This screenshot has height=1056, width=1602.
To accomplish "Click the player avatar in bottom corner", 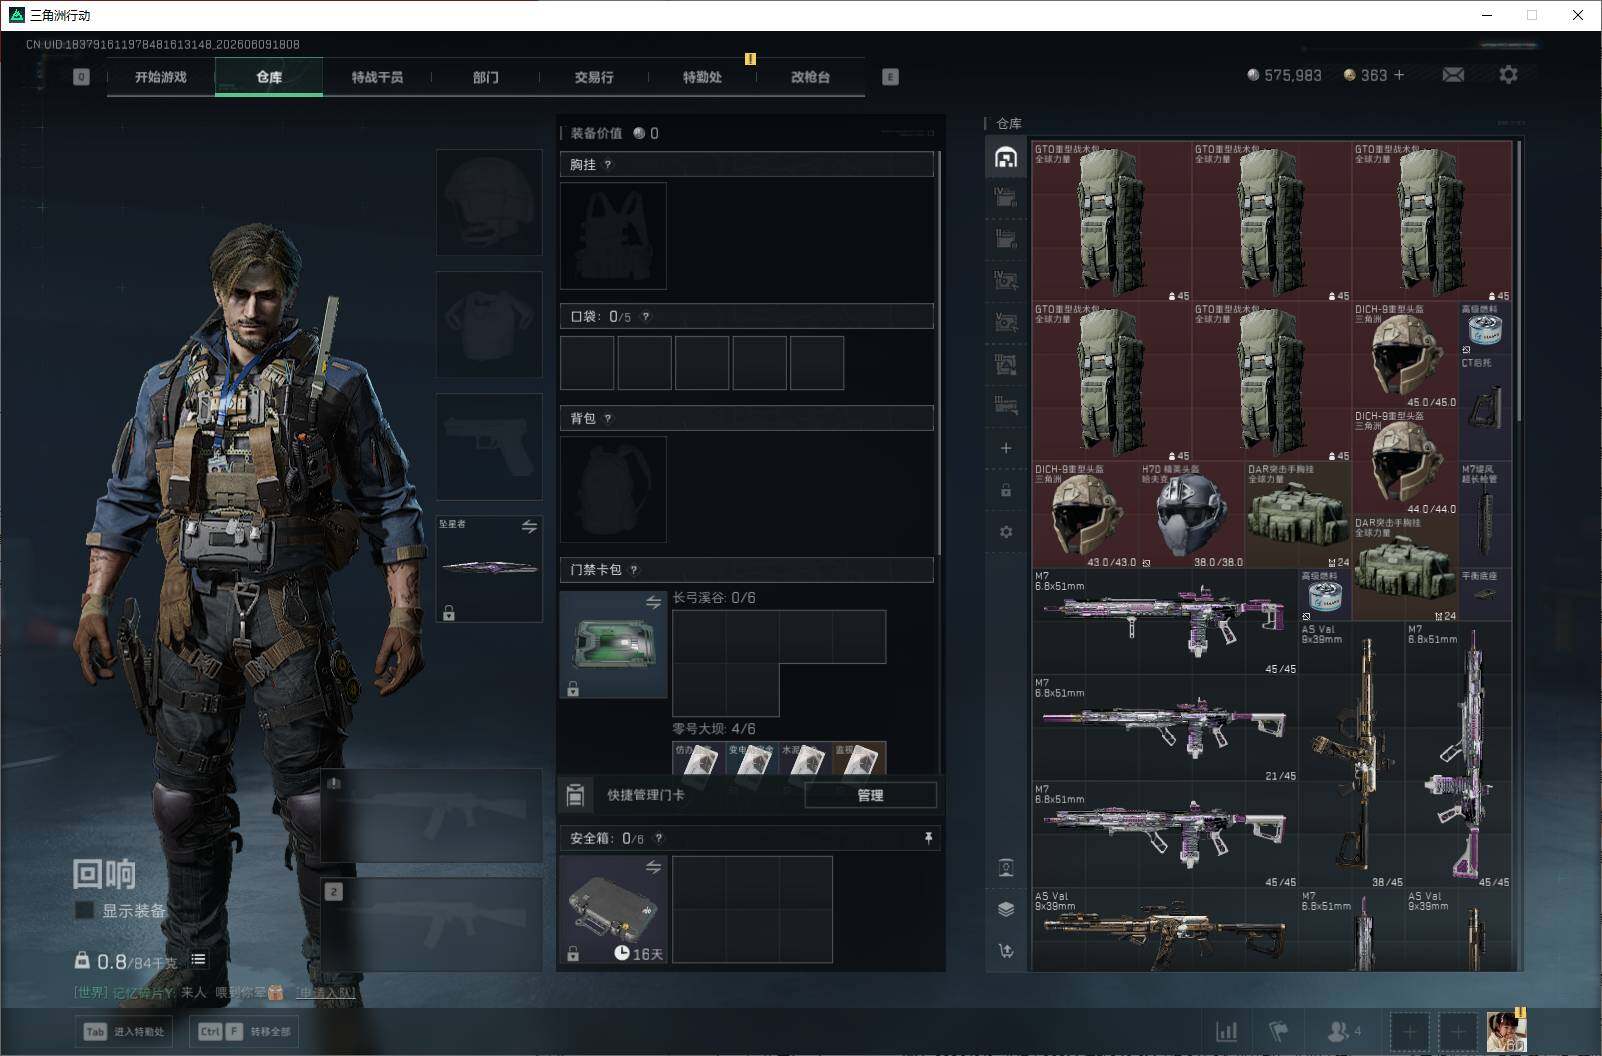I will click(1506, 1031).
